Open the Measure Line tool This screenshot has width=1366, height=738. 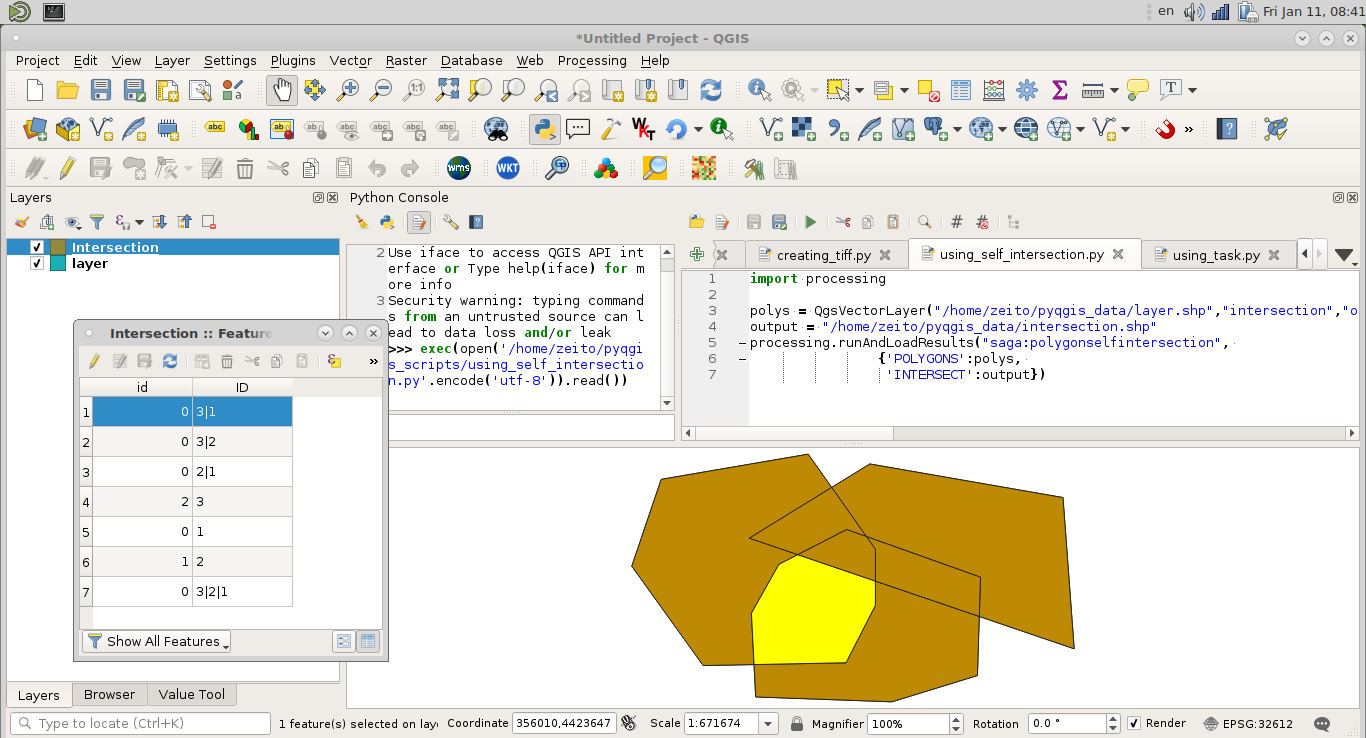(x=1092, y=90)
